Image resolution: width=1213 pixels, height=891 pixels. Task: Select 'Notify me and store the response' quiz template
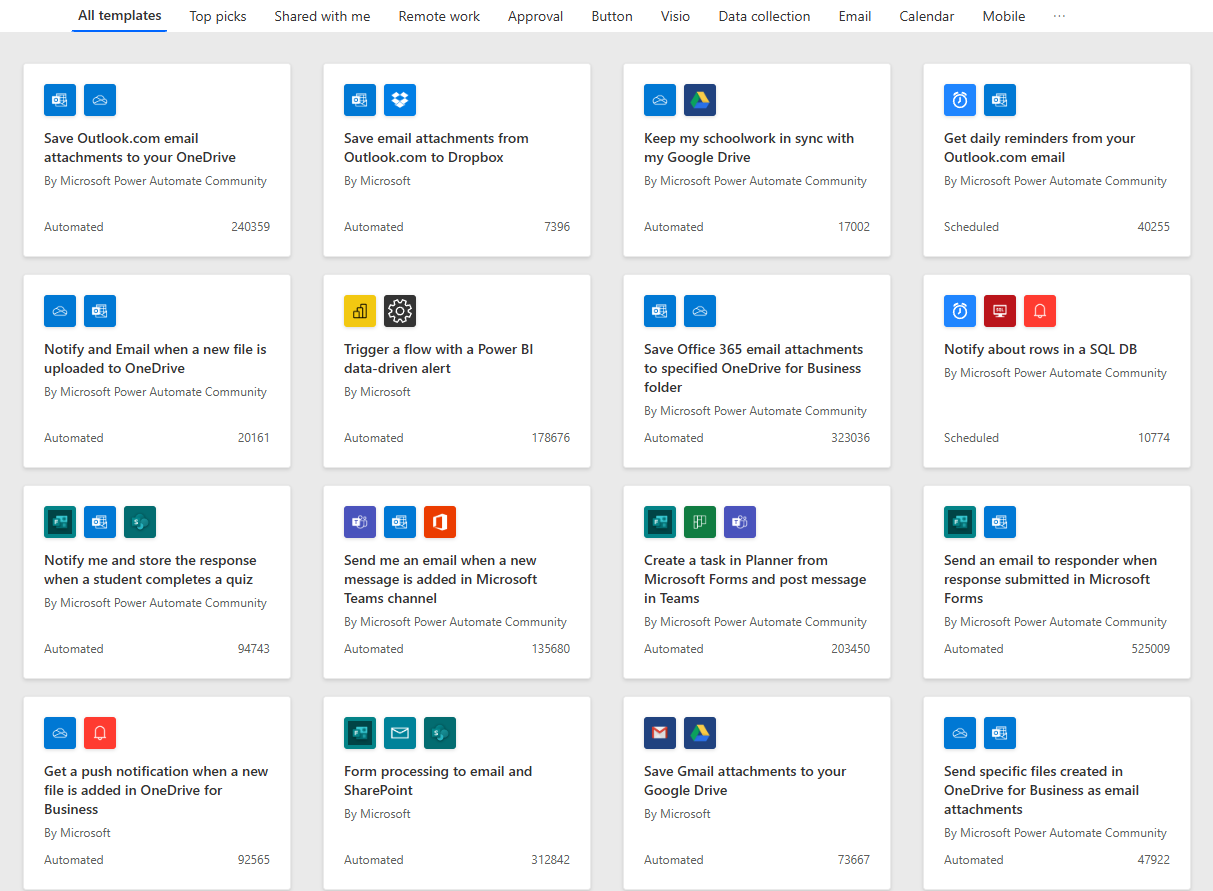[x=150, y=570]
